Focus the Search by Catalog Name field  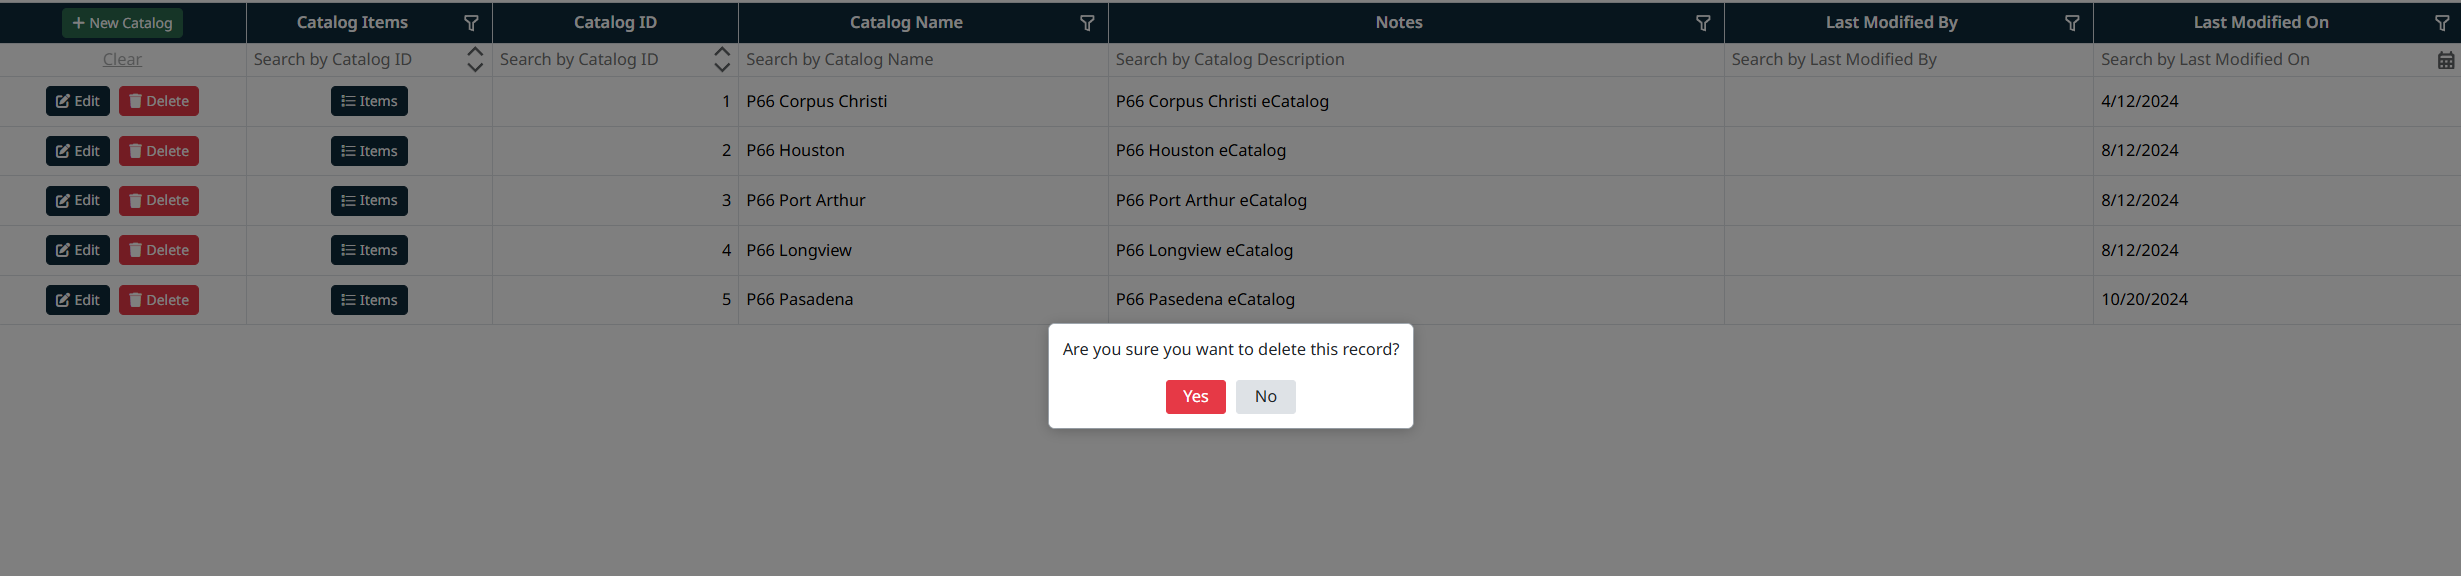point(920,60)
